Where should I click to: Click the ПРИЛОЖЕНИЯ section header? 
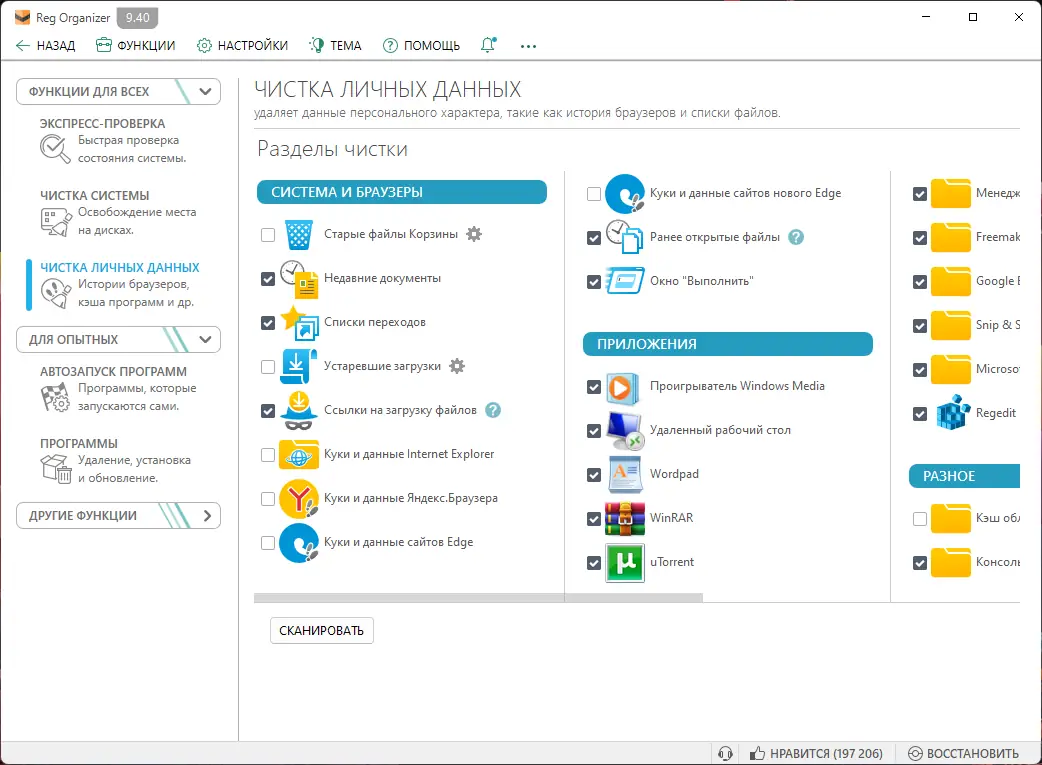(728, 344)
